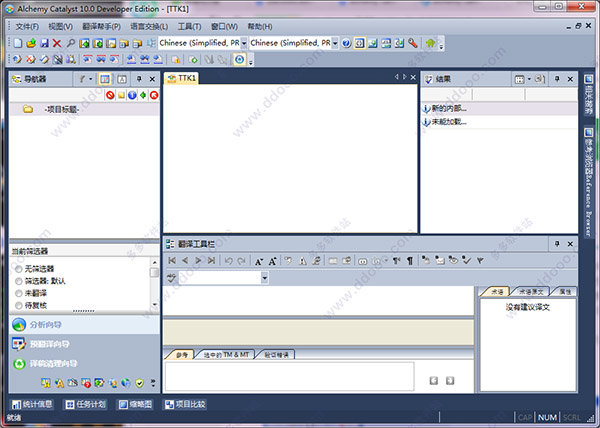Open the 任务计划 bottom panel
This screenshot has width=600, height=428.
(x=85, y=404)
